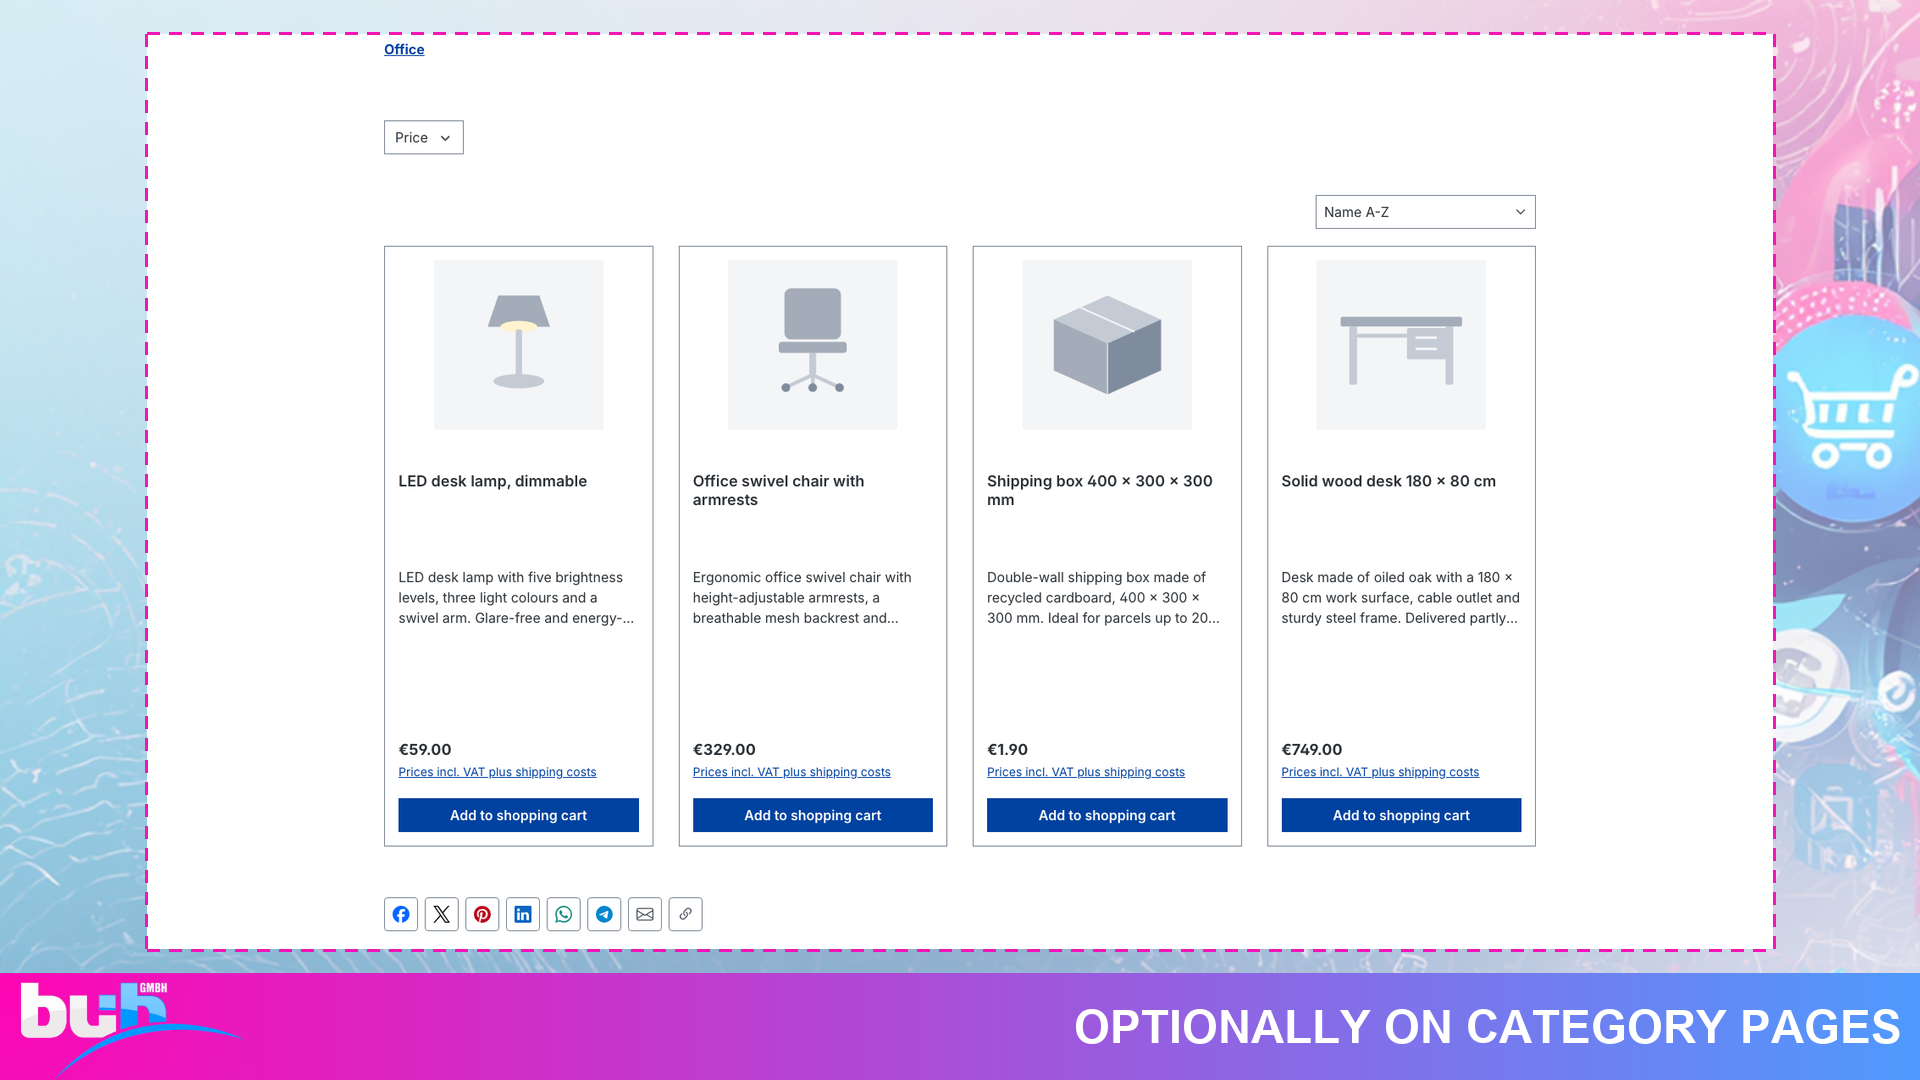Open VAT shipping costs link under €749.00
Screen dimensions: 1920x1080
[1380, 772]
